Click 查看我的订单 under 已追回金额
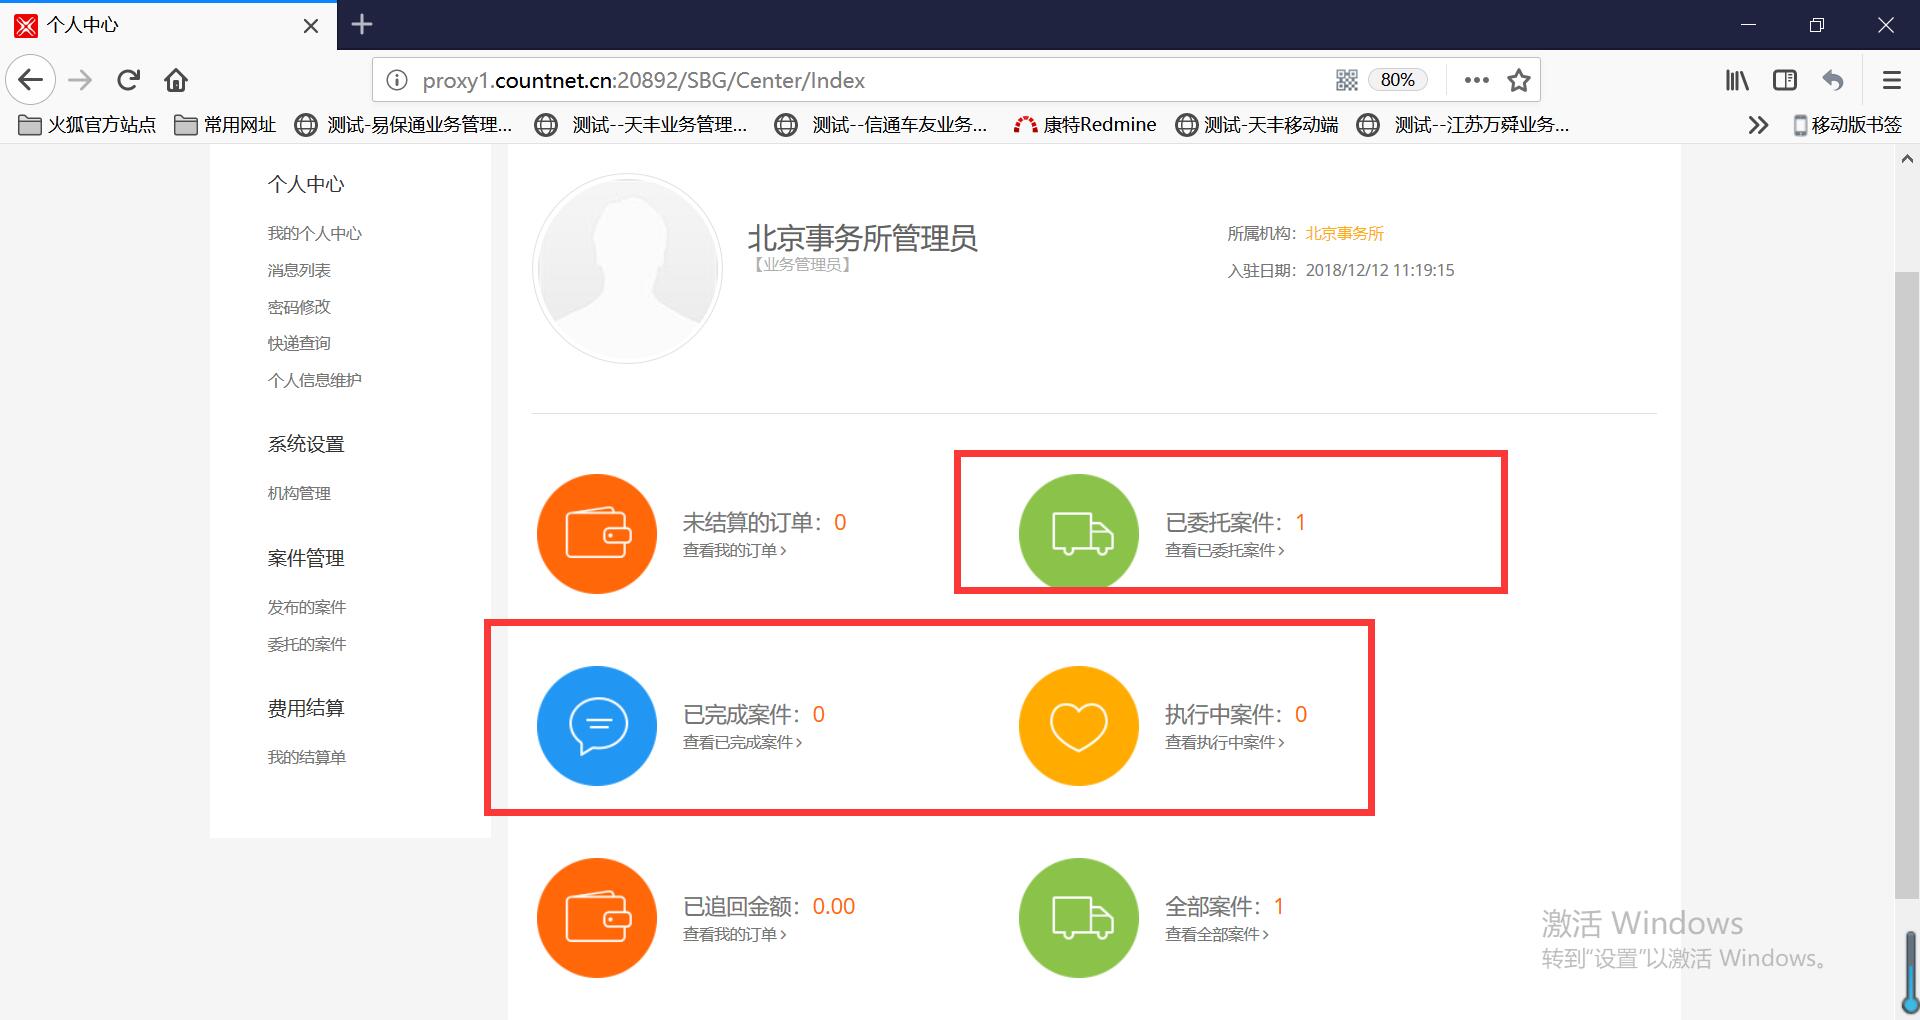This screenshot has width=1920, height=1020. point(735,934)
